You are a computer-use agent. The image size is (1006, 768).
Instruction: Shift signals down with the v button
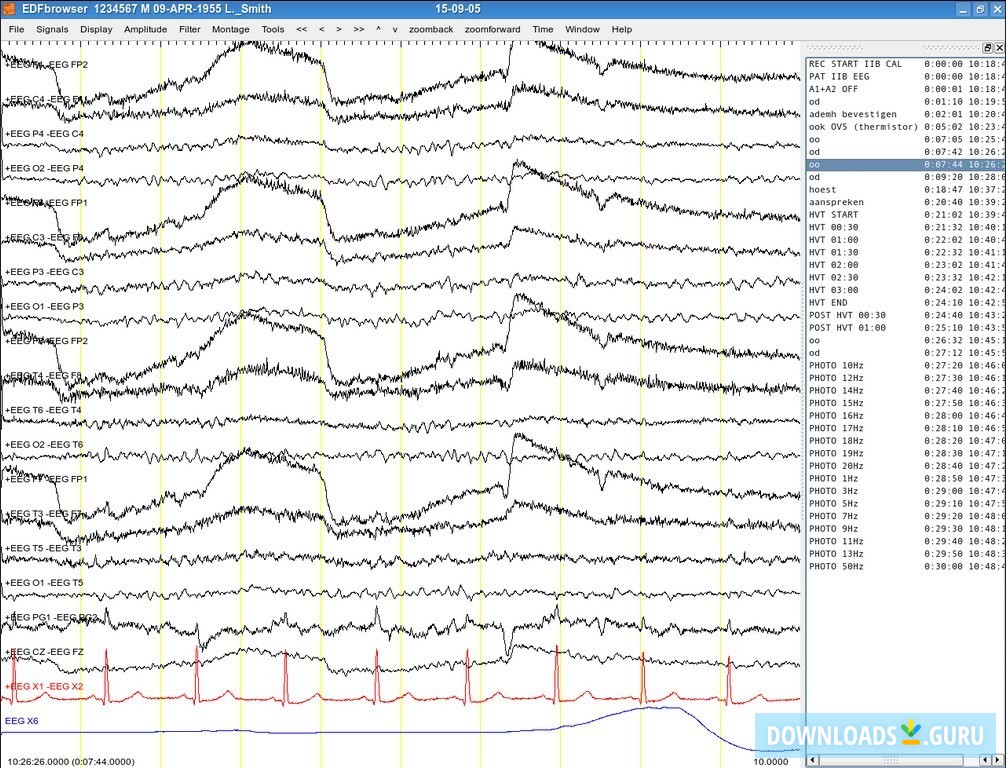394,29
